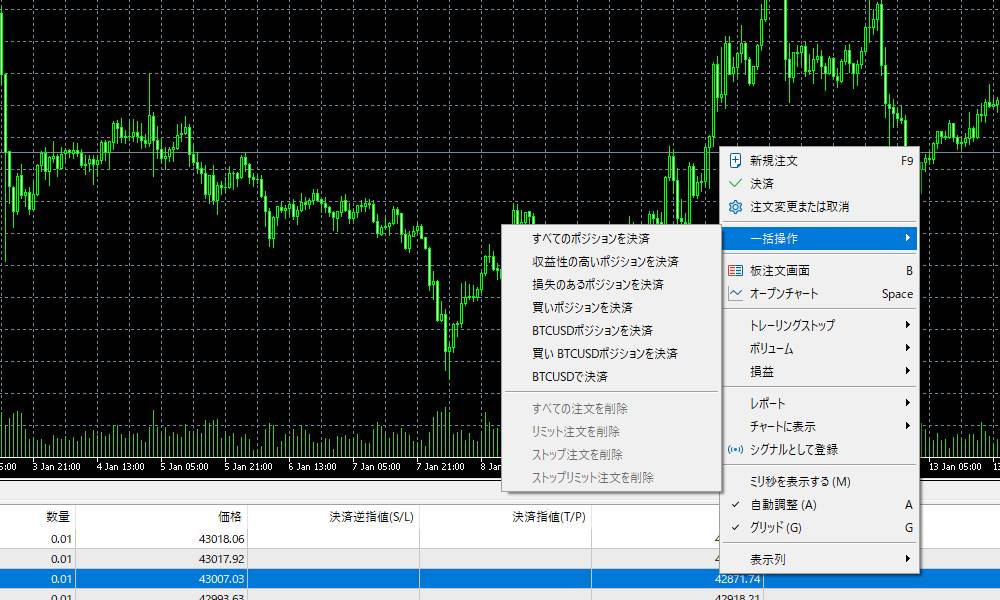This screenshot has height=600, width=1000.
Task: Click the gear icon for 注文変更または取消
Action: click(736, 207)
